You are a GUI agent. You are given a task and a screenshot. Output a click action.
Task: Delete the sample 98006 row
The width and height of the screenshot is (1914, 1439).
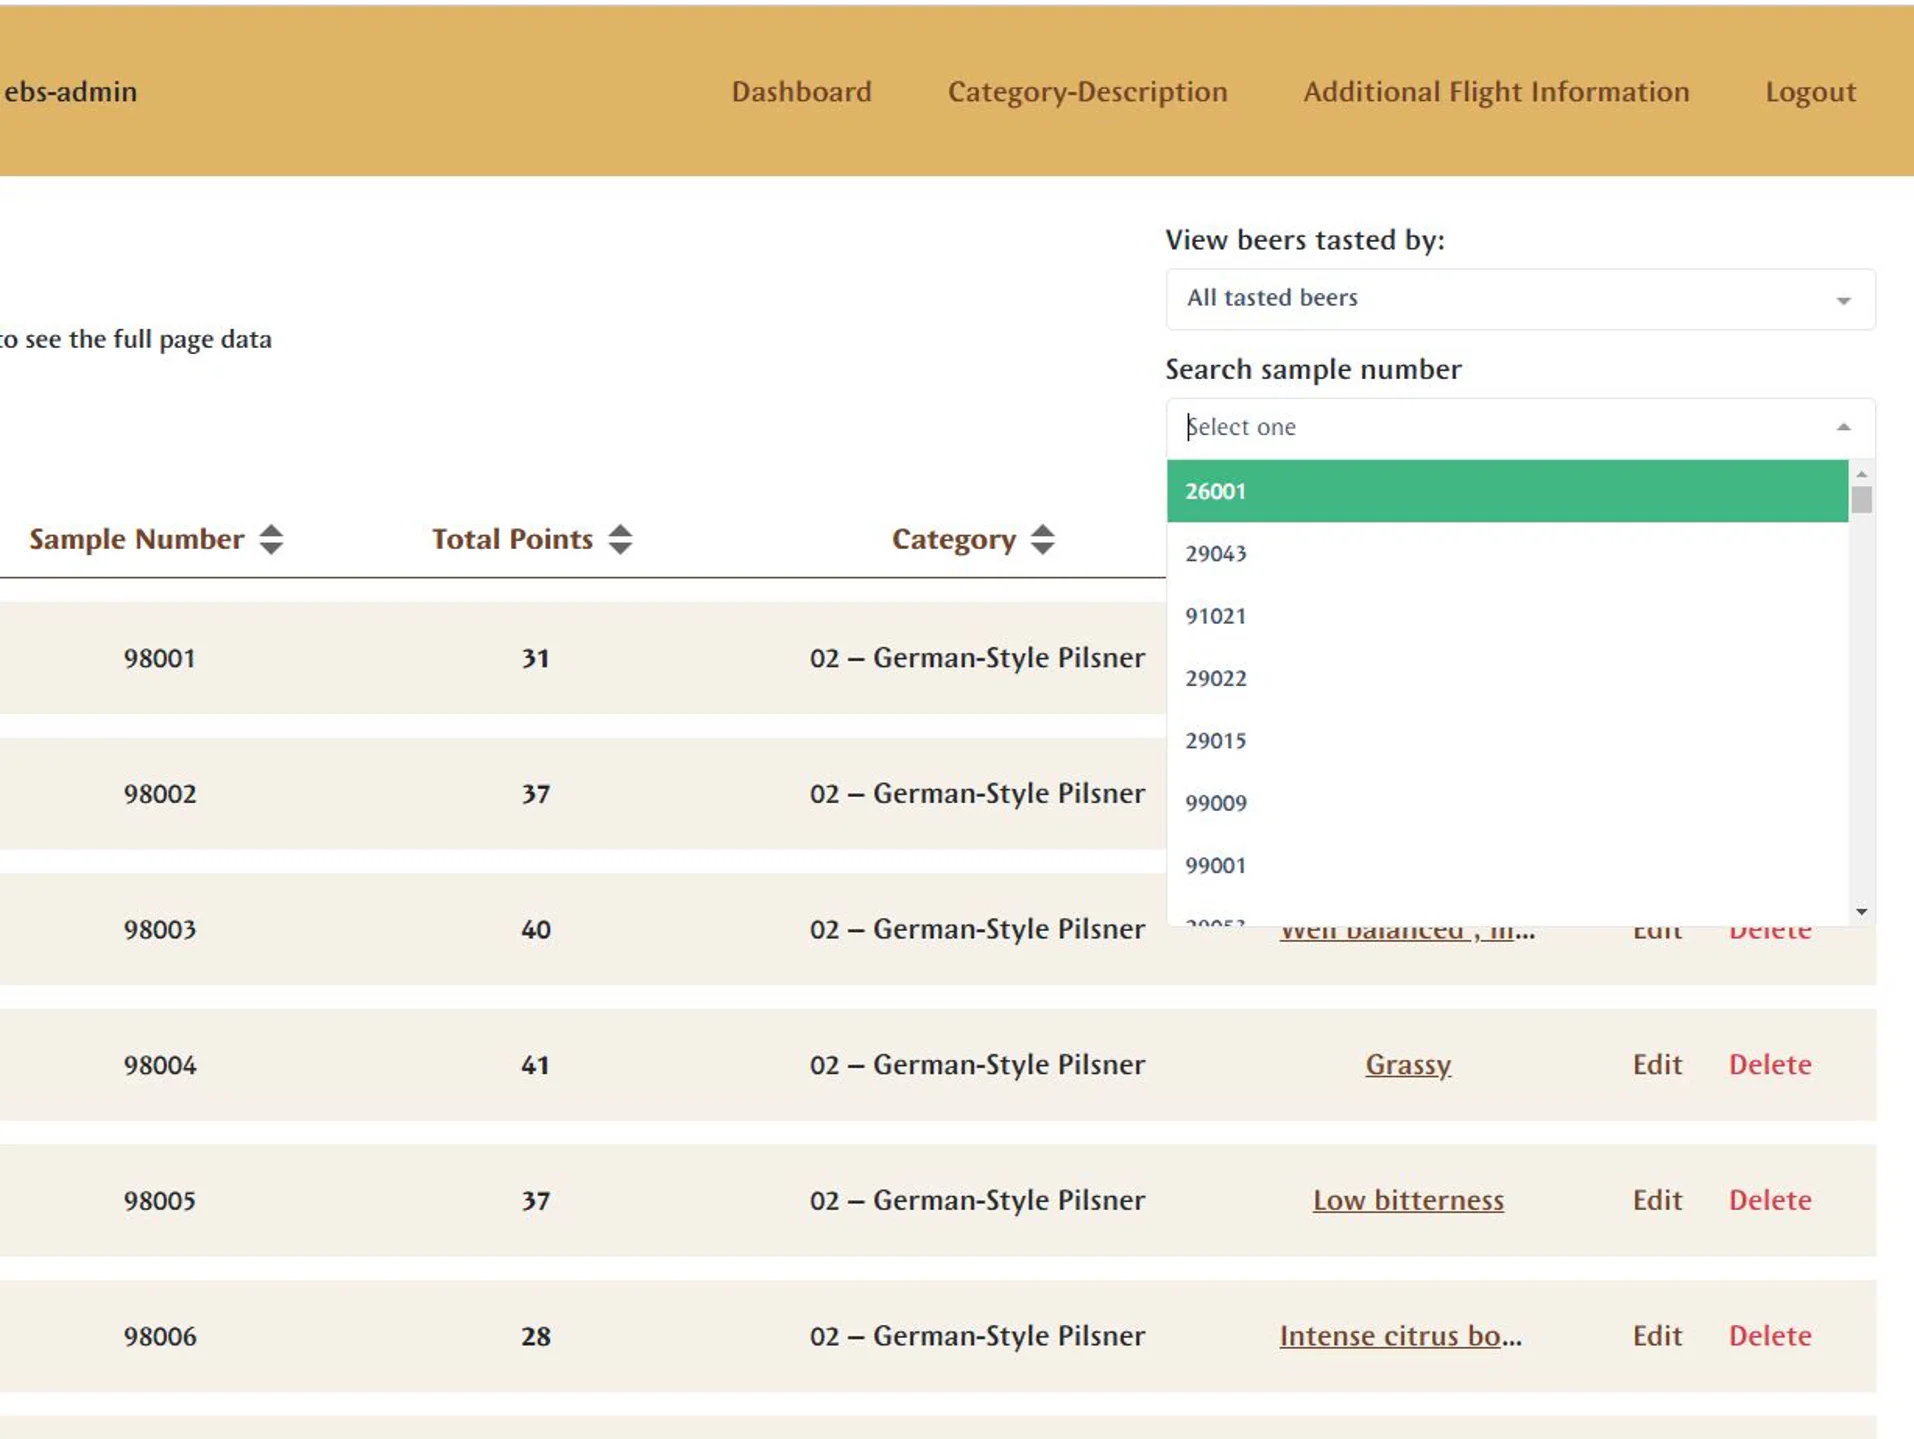[1770, 1336]
